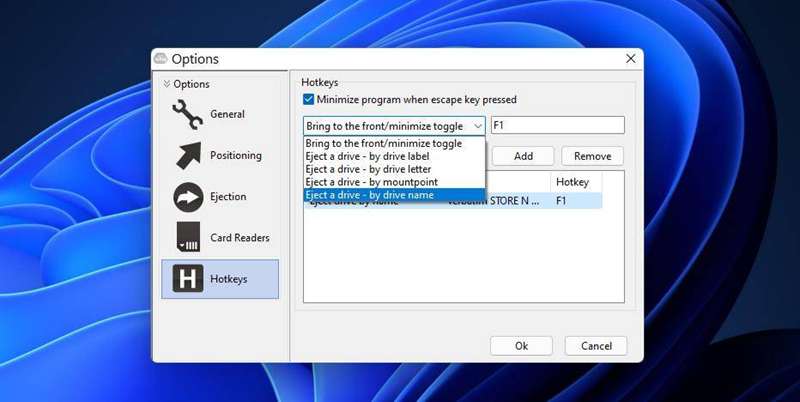This screenshot has height=402, width=800.
Task: Select the Positioning arrow icon
Action: (188, 156)
